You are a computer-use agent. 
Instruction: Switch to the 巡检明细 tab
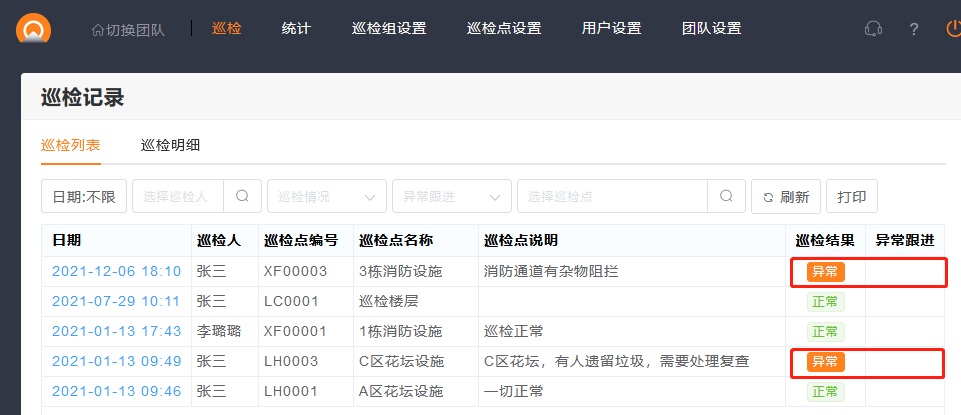point(170,145)
